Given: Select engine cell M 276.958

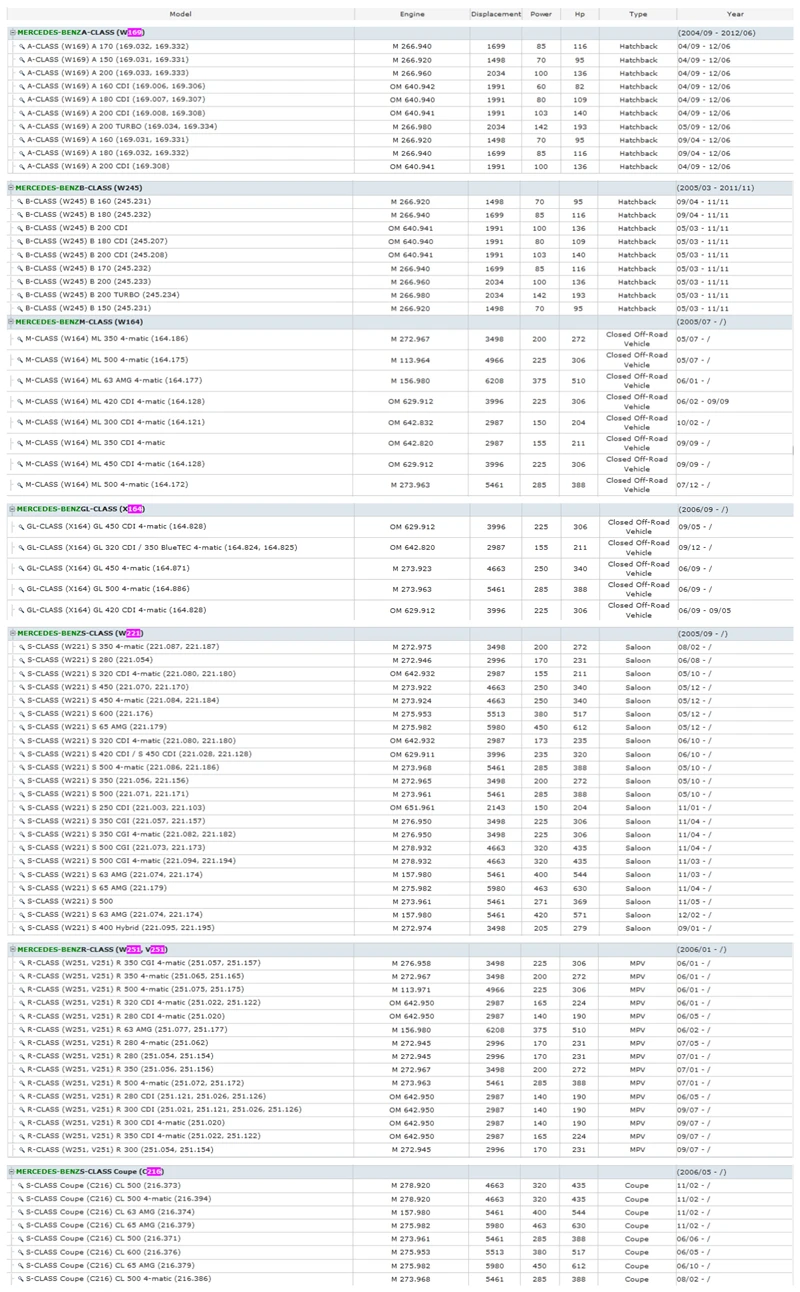Looking at the screenshot, I should point(412,962).
